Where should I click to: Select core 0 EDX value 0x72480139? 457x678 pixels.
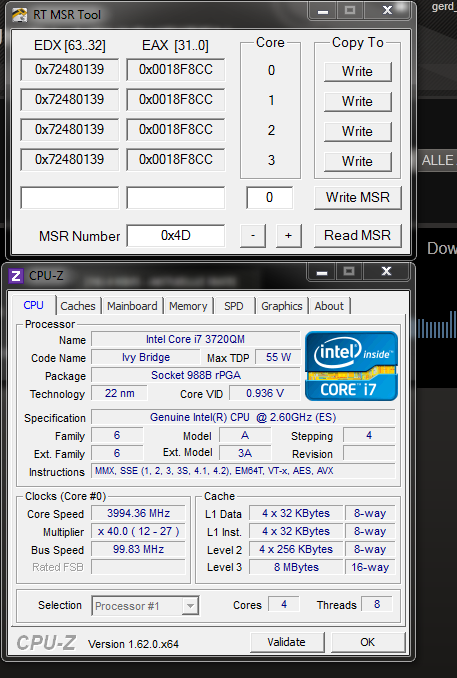(69, 70)
